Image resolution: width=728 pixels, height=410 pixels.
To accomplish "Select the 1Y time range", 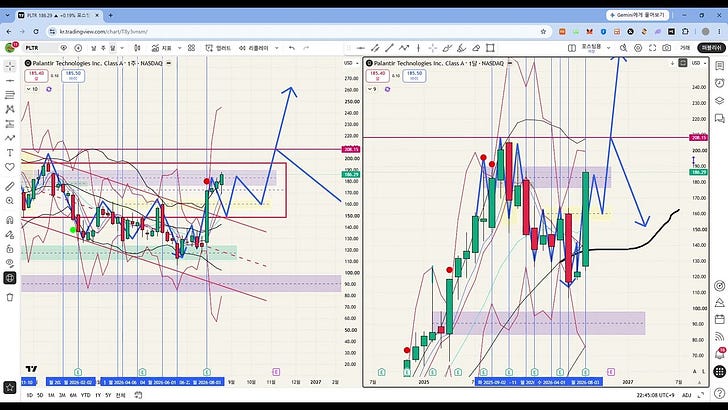I will (x=98, y=395).
